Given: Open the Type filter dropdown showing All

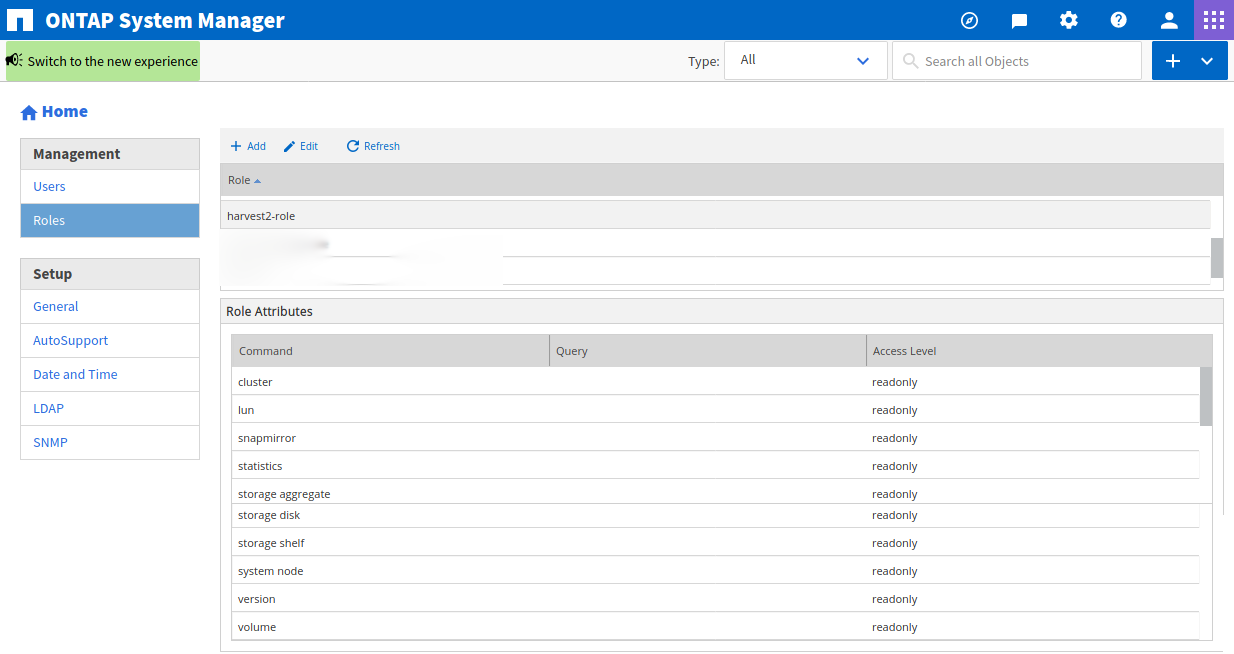Looking at the screenshot, I should tap(806, 60).
